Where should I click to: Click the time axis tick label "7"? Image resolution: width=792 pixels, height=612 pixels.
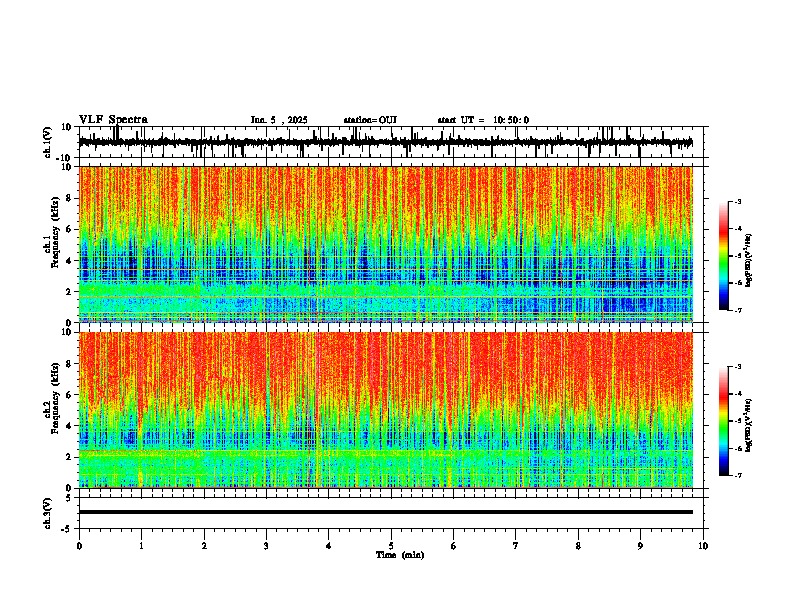click(x=516, y=546)
